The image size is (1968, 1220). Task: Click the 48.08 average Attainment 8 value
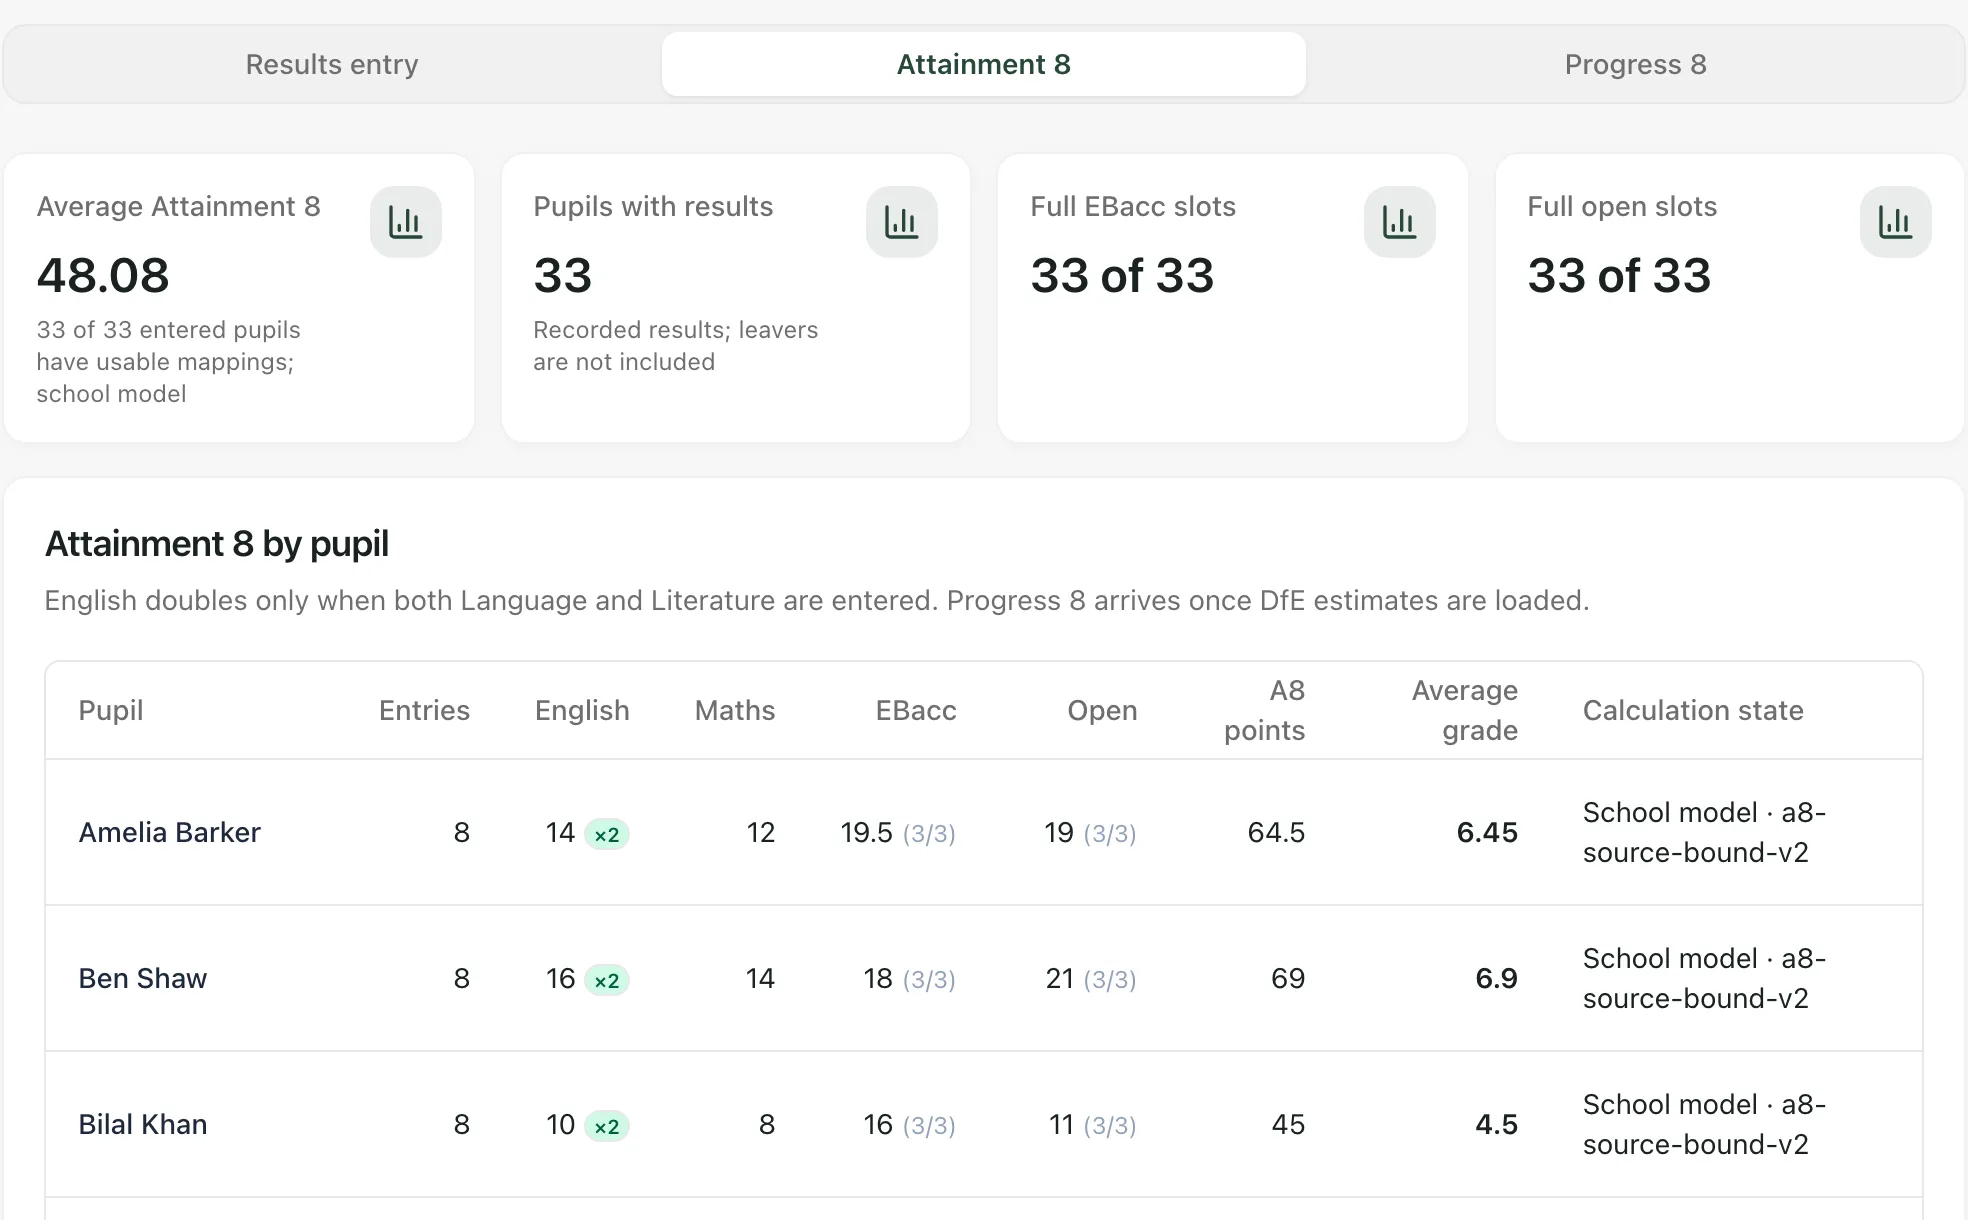(x=103, y=276)
